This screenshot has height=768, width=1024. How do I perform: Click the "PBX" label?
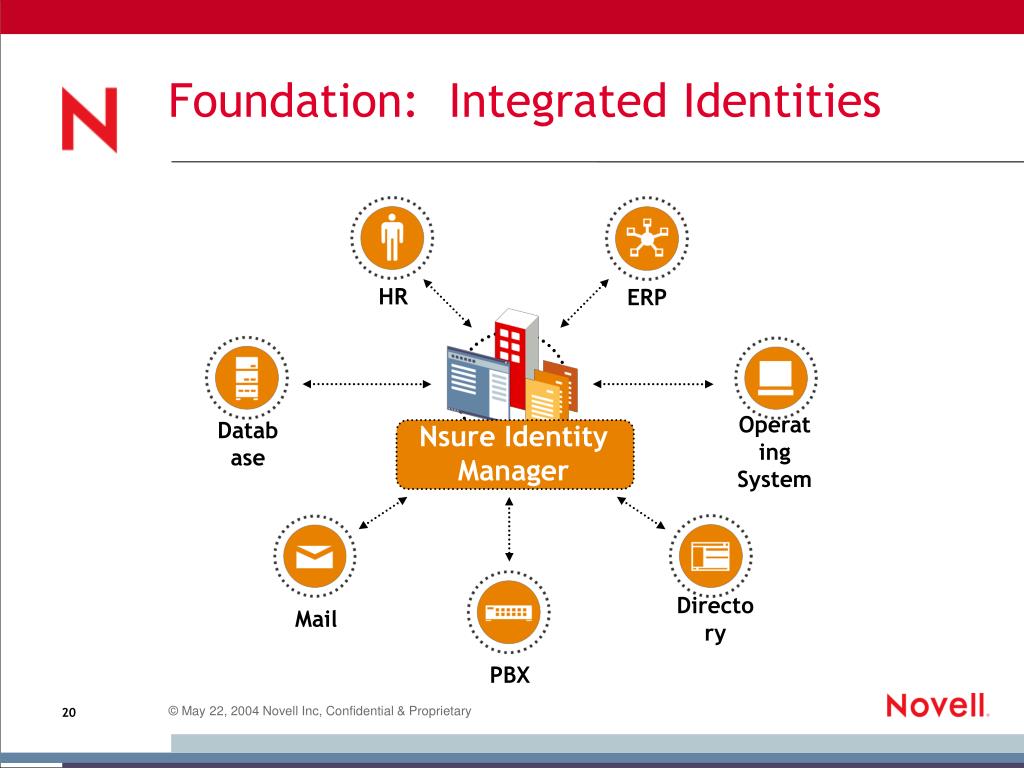click(509, 675)
